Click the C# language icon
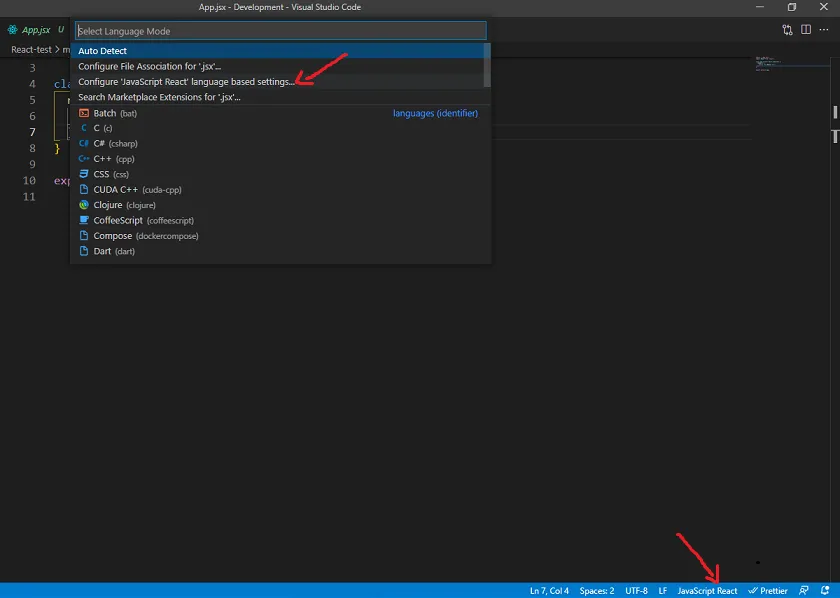This screenshot has height=598, width=840. pos(84,144)
